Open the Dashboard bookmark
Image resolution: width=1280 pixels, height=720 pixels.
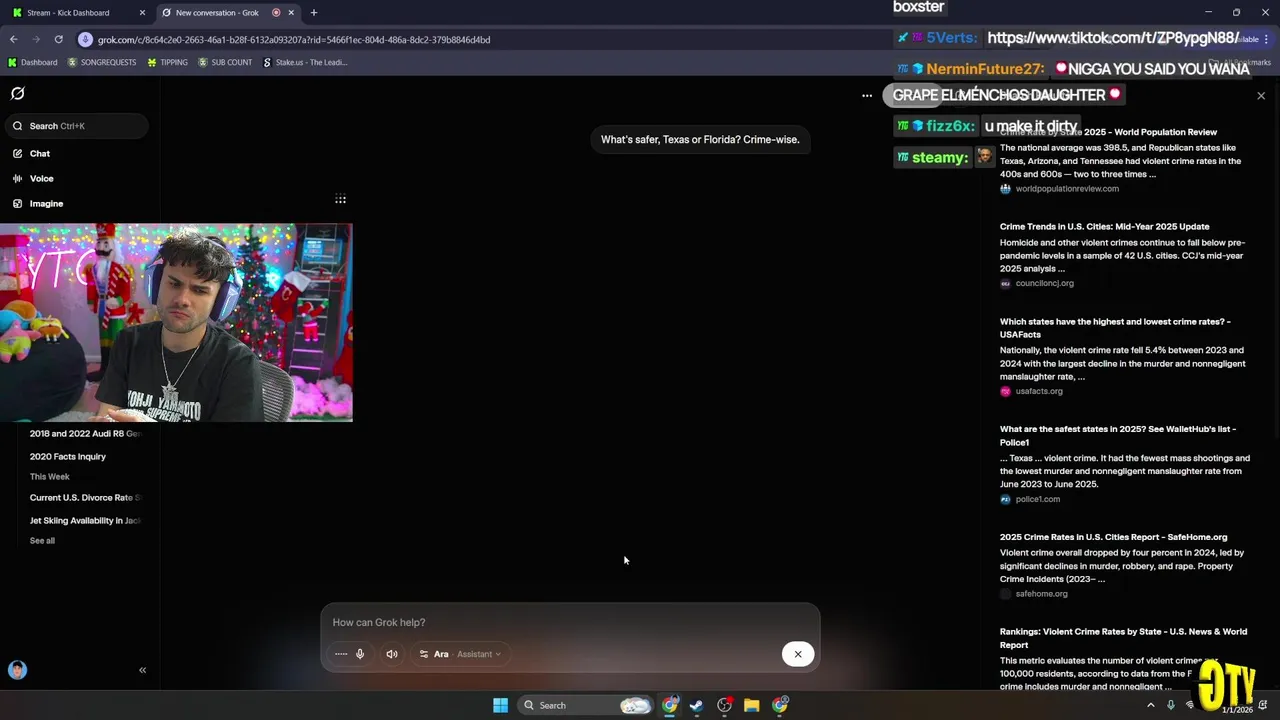pos(32,62)
